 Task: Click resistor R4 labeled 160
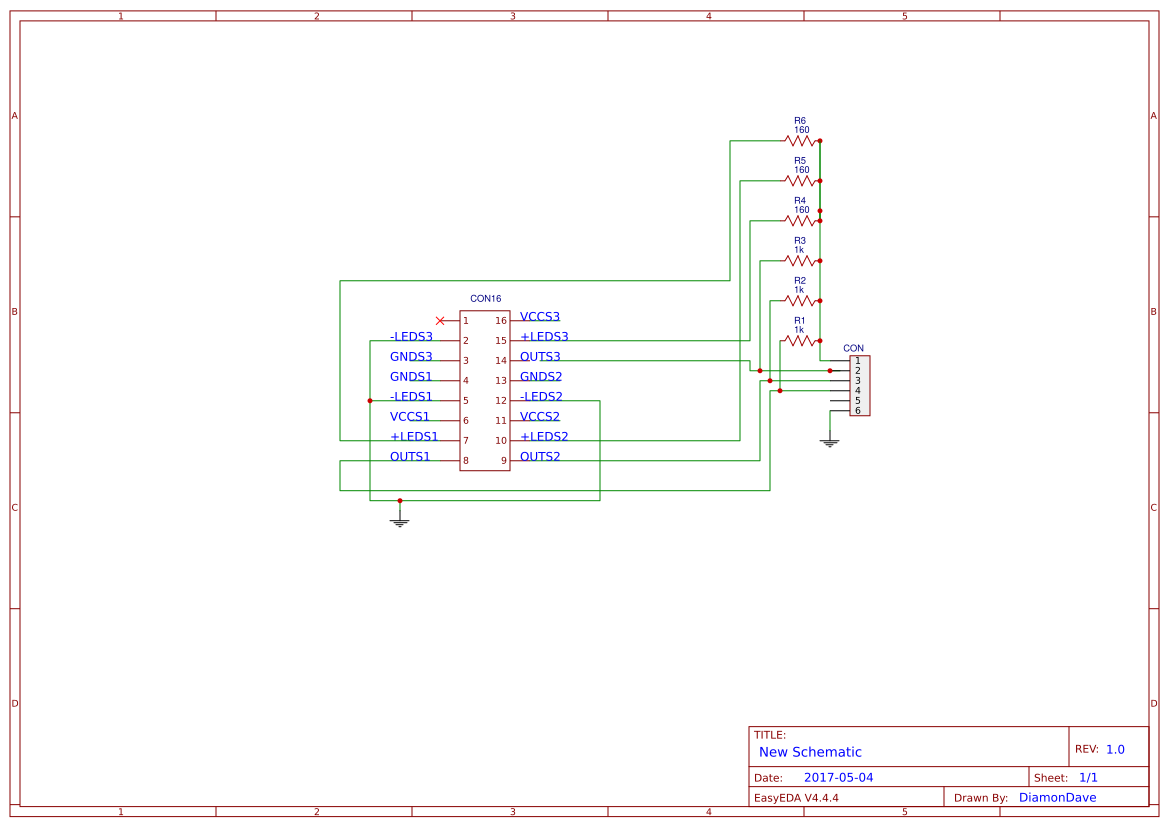pos(800,219)
